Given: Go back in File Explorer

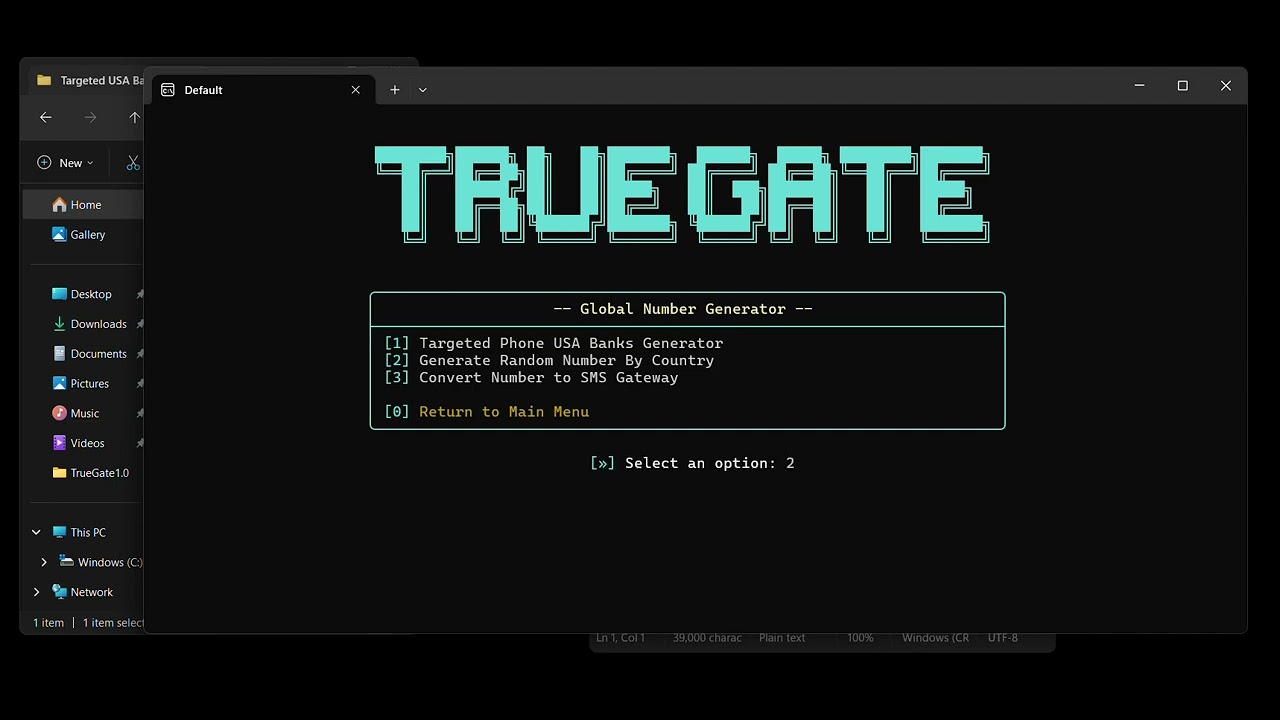Looking at the screenshot, I should point(46,118).
